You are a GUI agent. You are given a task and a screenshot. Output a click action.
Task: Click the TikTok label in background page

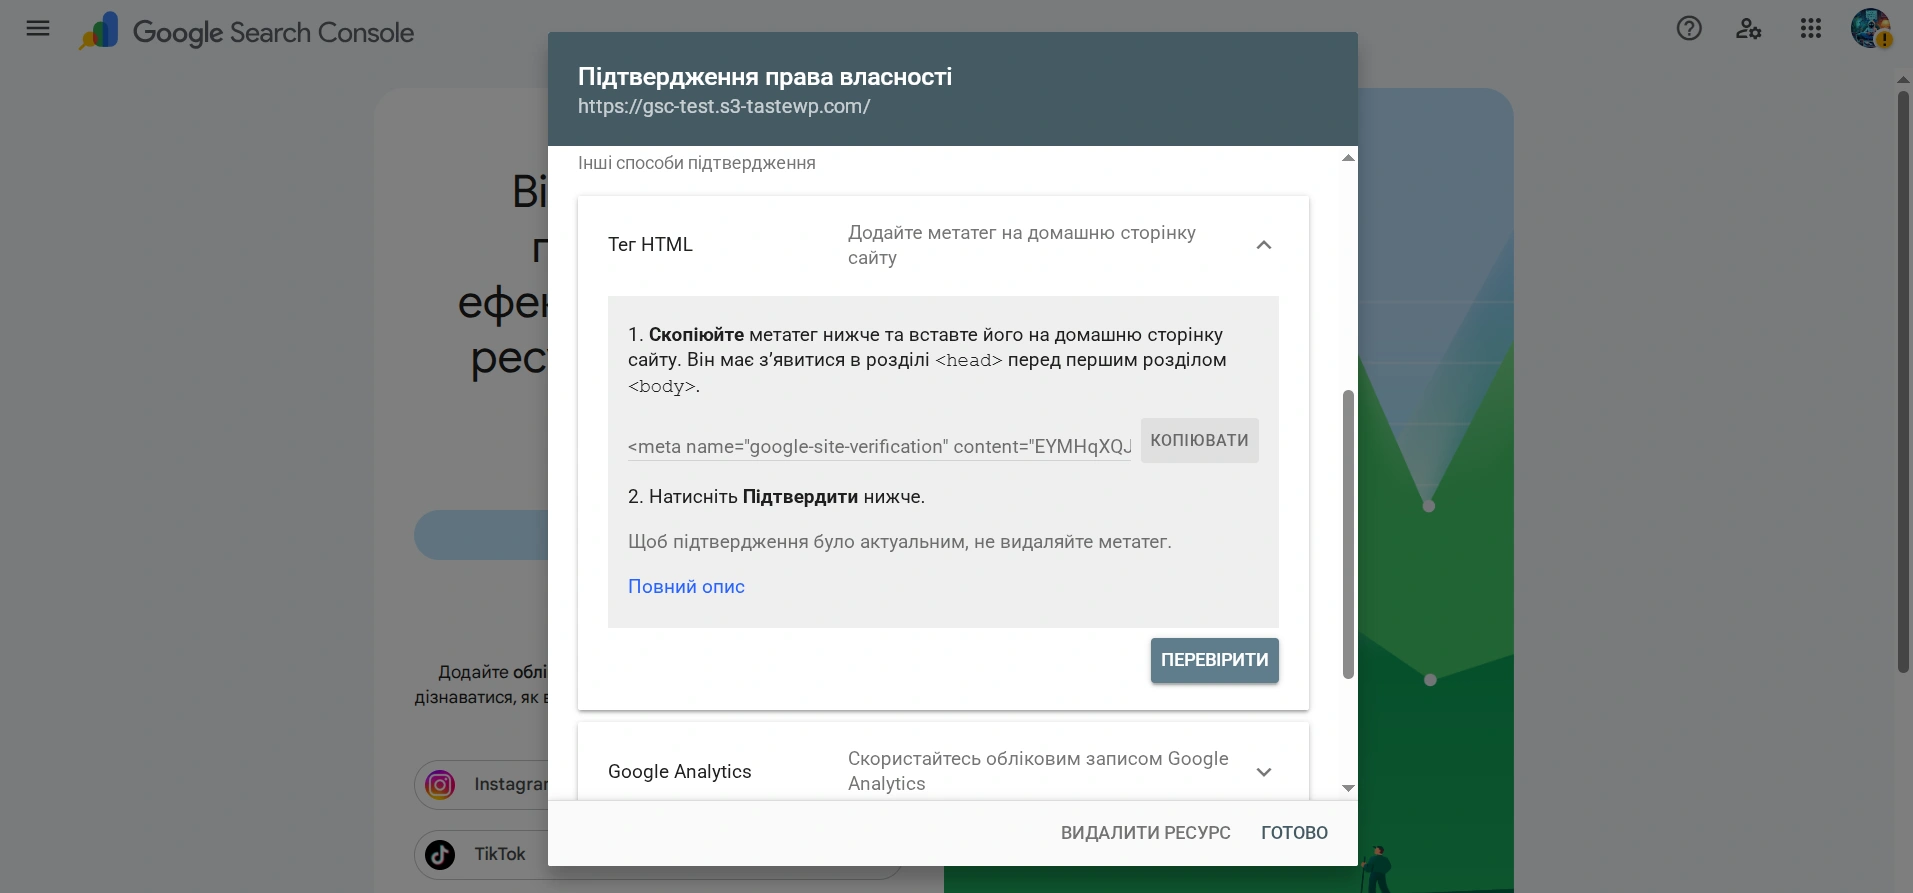click(500, 854)
